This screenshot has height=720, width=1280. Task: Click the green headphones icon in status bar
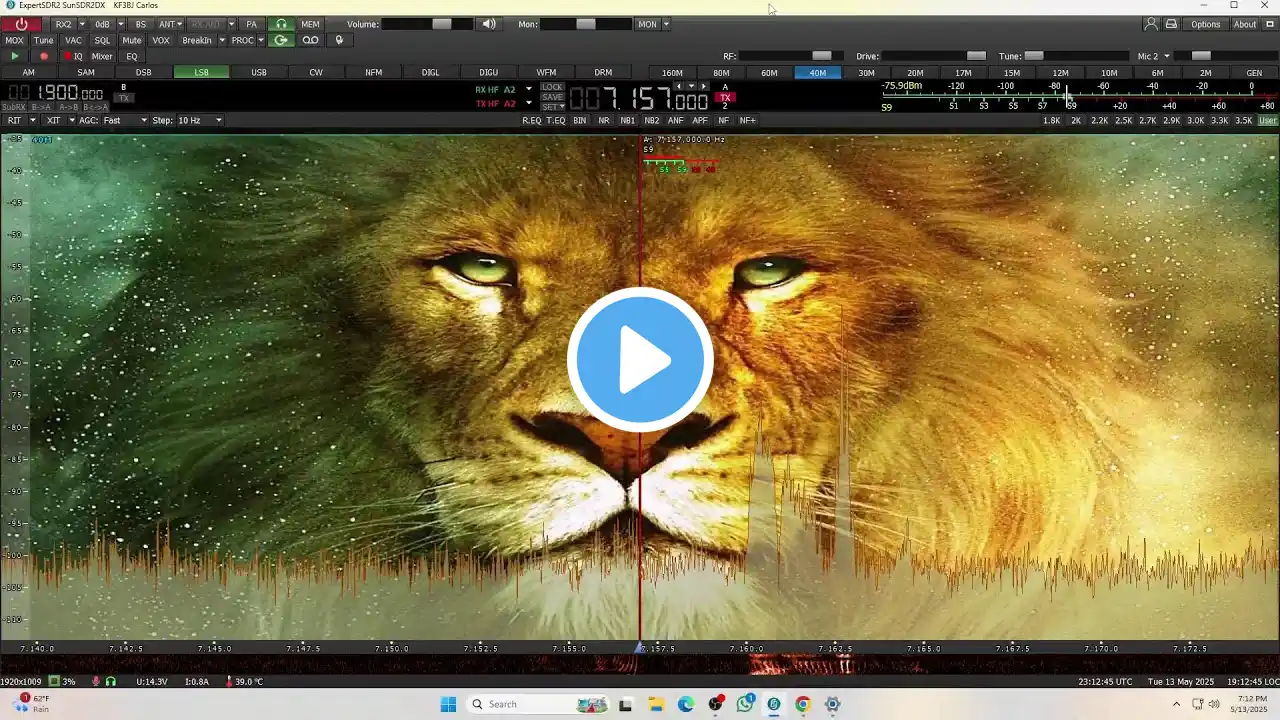[x=111, y=681]
